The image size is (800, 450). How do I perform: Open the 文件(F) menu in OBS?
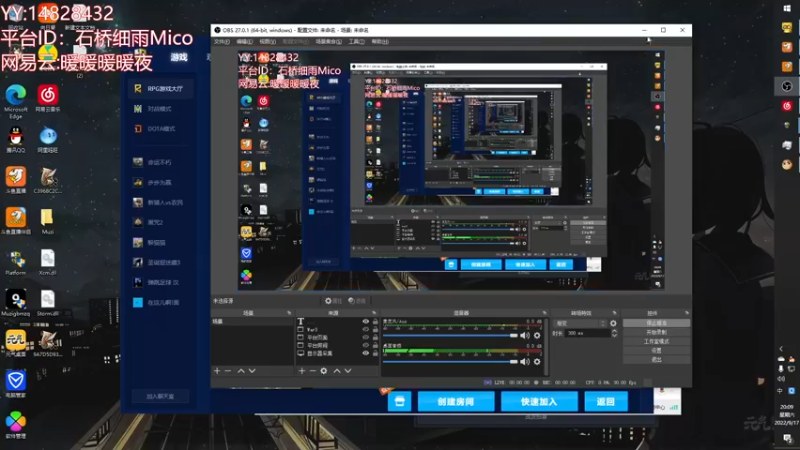221,41
